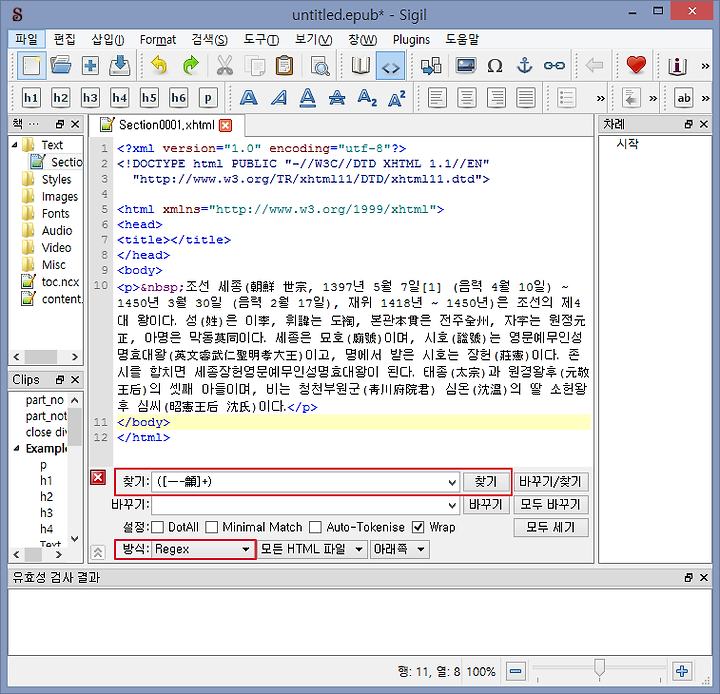Viewport: 720px width, 694px height.
Task: Switch to Book View icon
Action: pos(361,66)
